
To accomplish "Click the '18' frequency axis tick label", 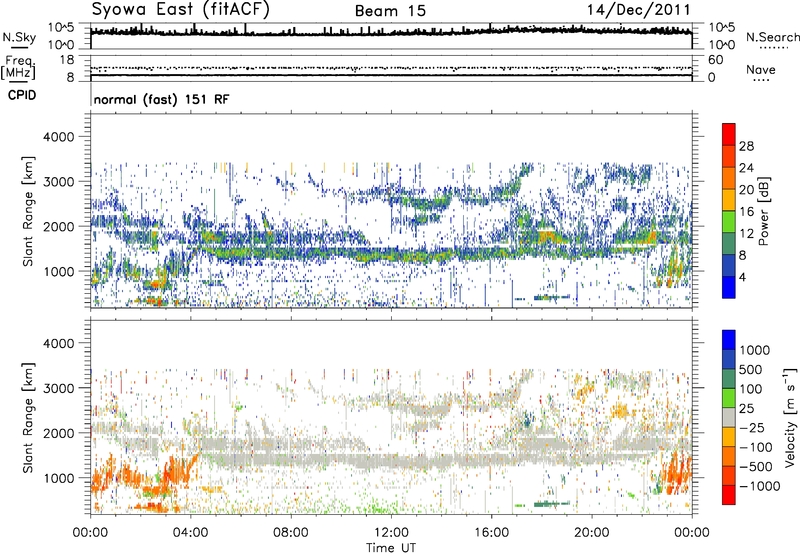I will pyautogui.click(x=67, y=59).
